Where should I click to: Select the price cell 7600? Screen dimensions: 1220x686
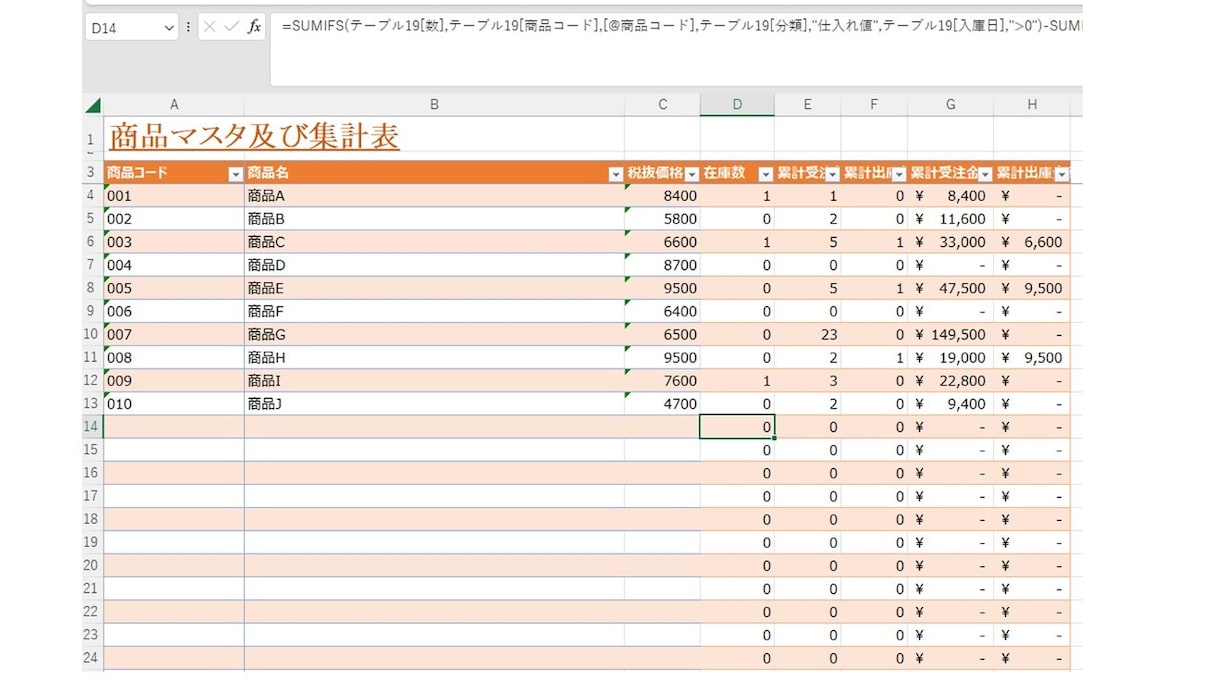point(662,381)
